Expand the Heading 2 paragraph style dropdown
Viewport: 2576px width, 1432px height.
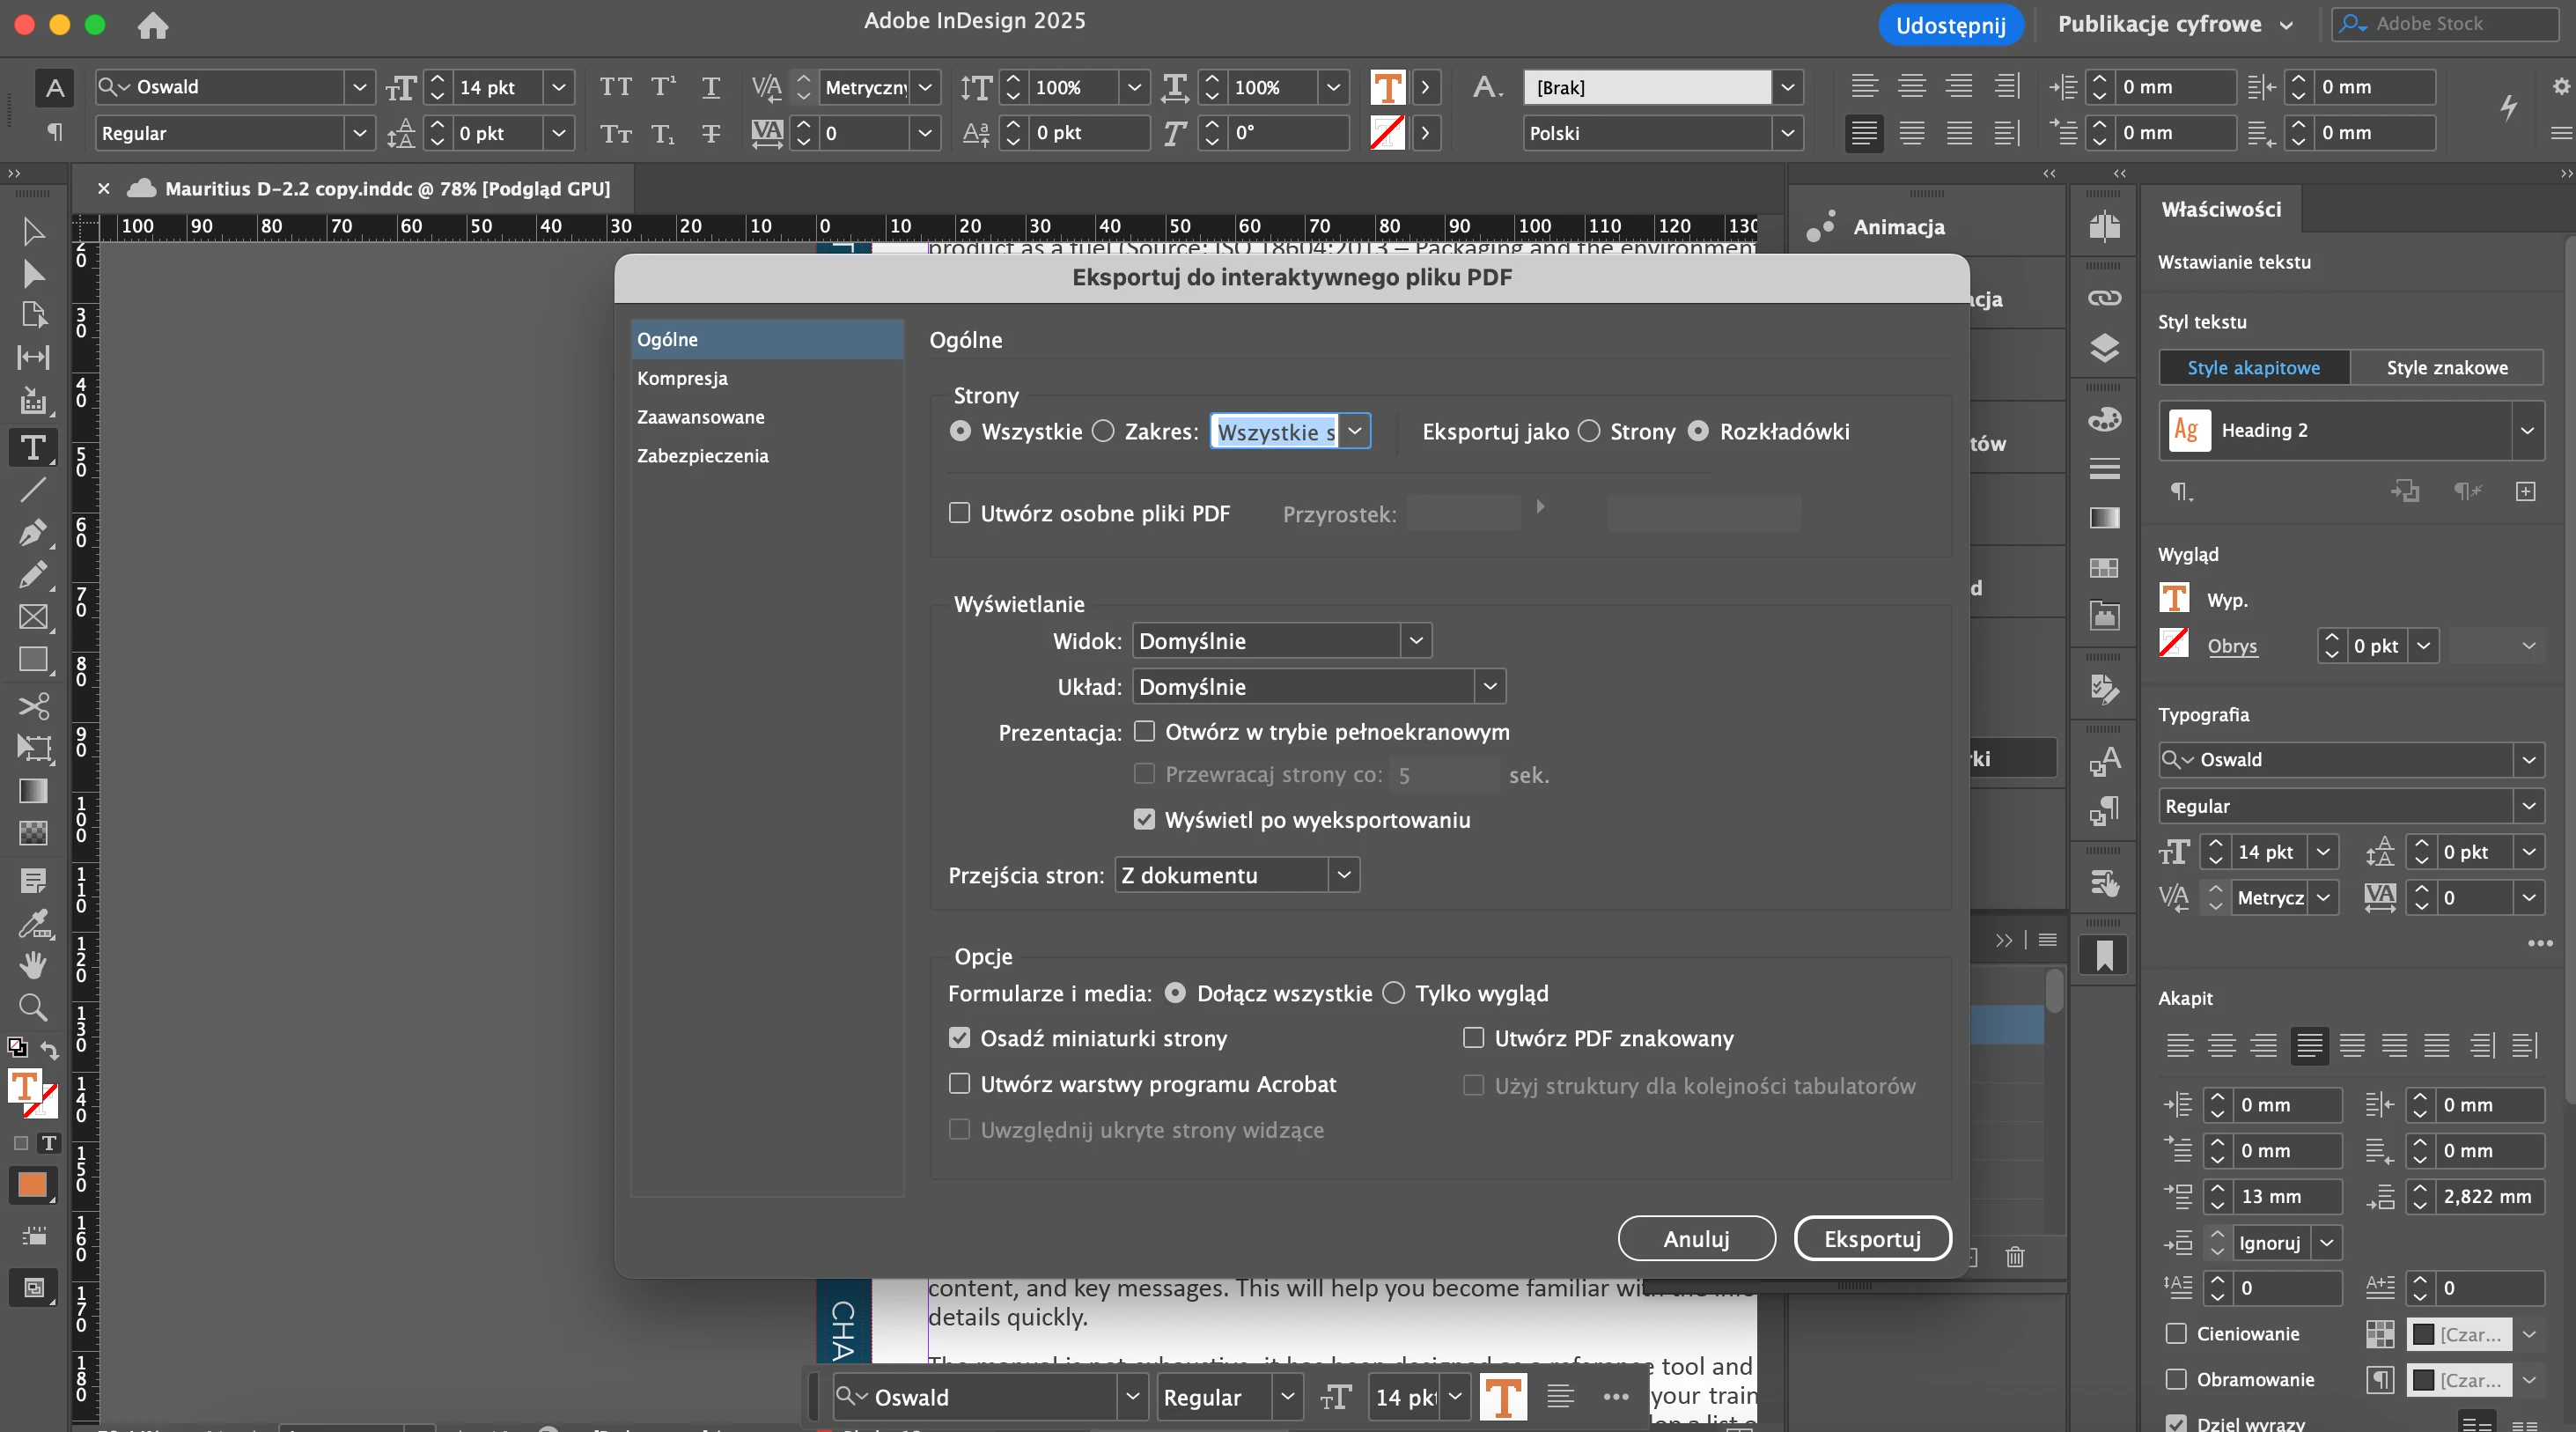[x=2527, y=430]
